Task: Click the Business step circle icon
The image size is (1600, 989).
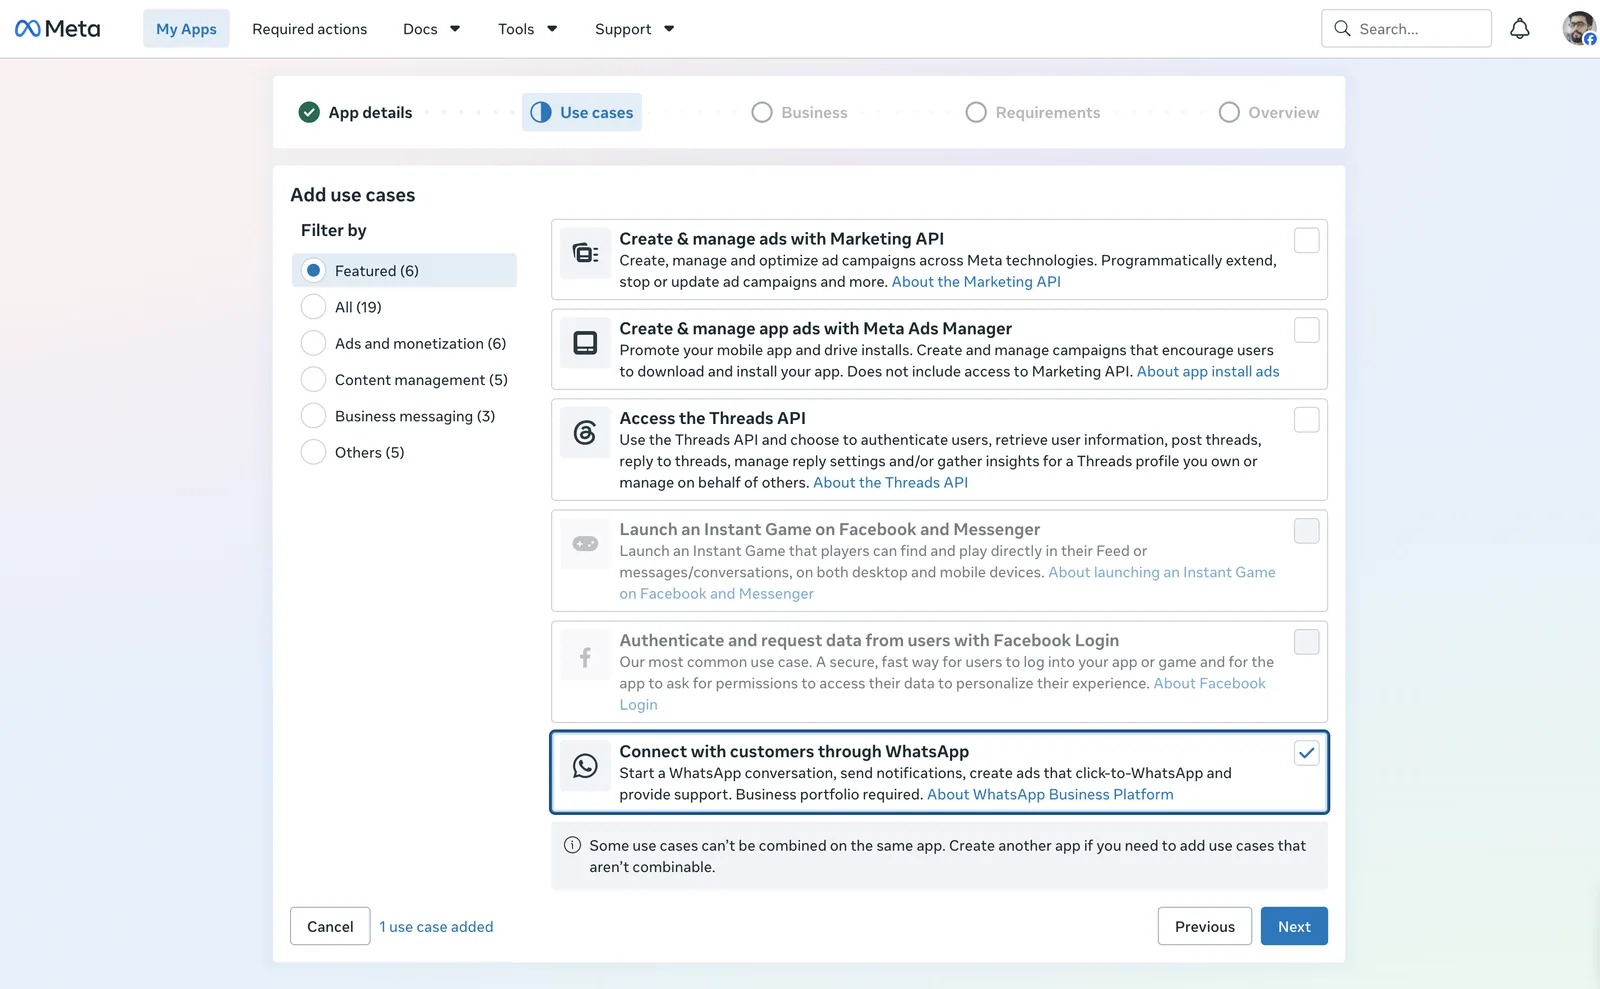Action: (762, 112)
